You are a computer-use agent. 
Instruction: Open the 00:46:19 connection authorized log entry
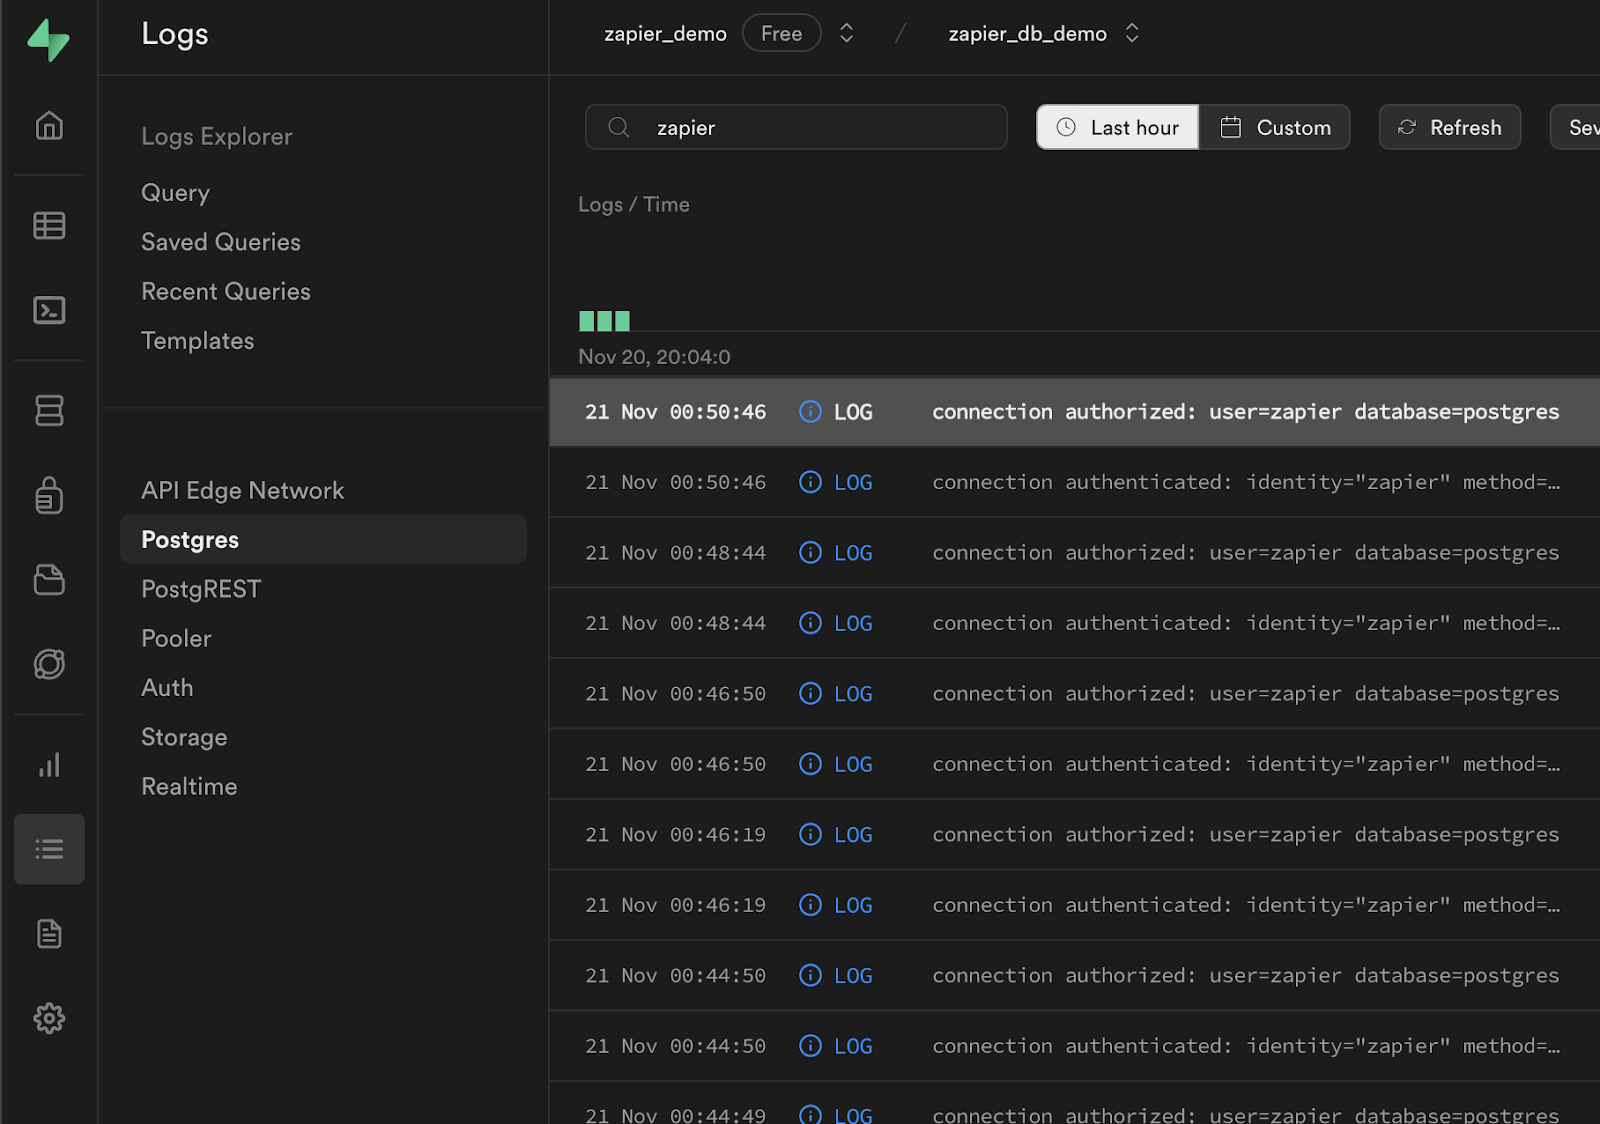click(x=1075, y=835)
